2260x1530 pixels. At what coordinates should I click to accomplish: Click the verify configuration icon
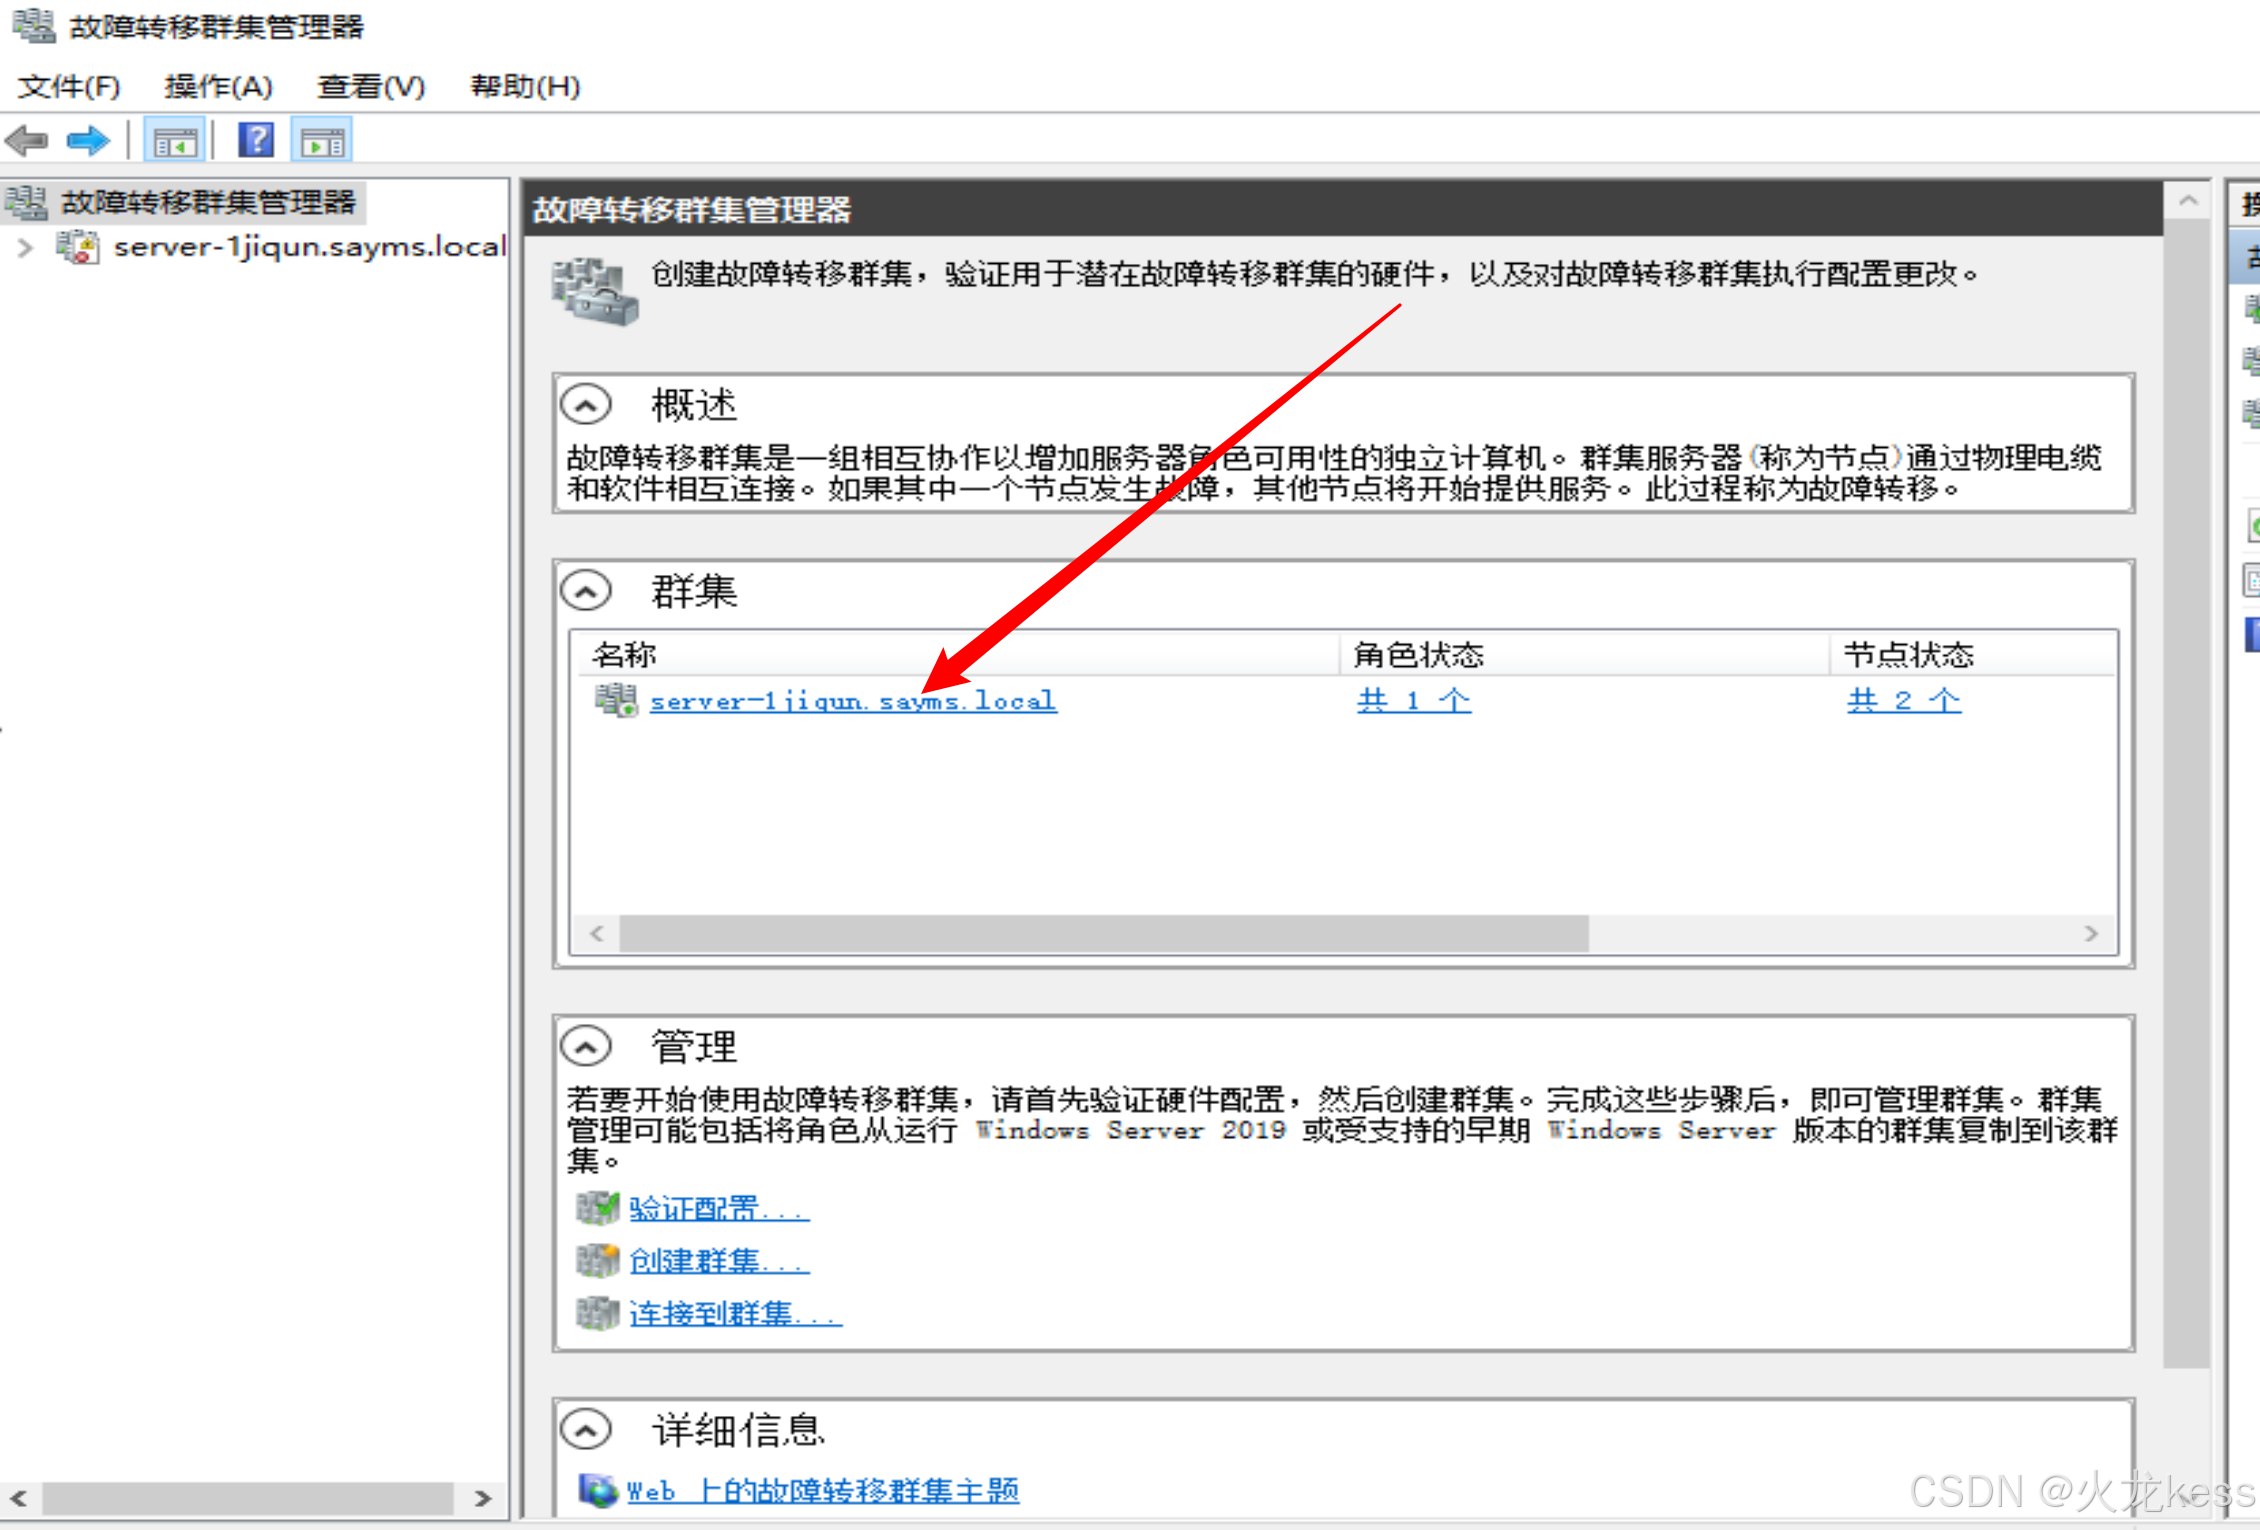pyautogui.click(x=597, y=1208)
